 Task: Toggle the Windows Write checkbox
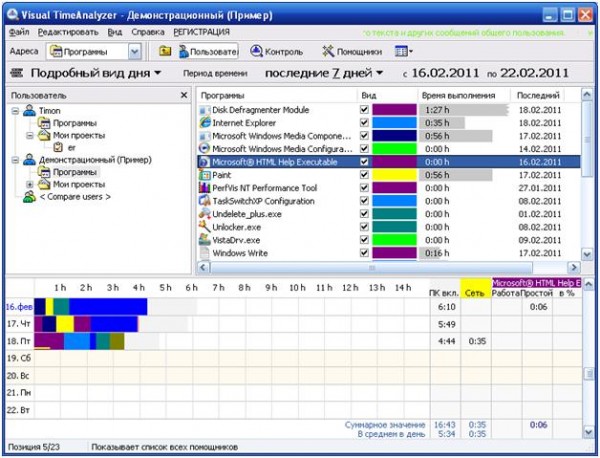[364, 253]
